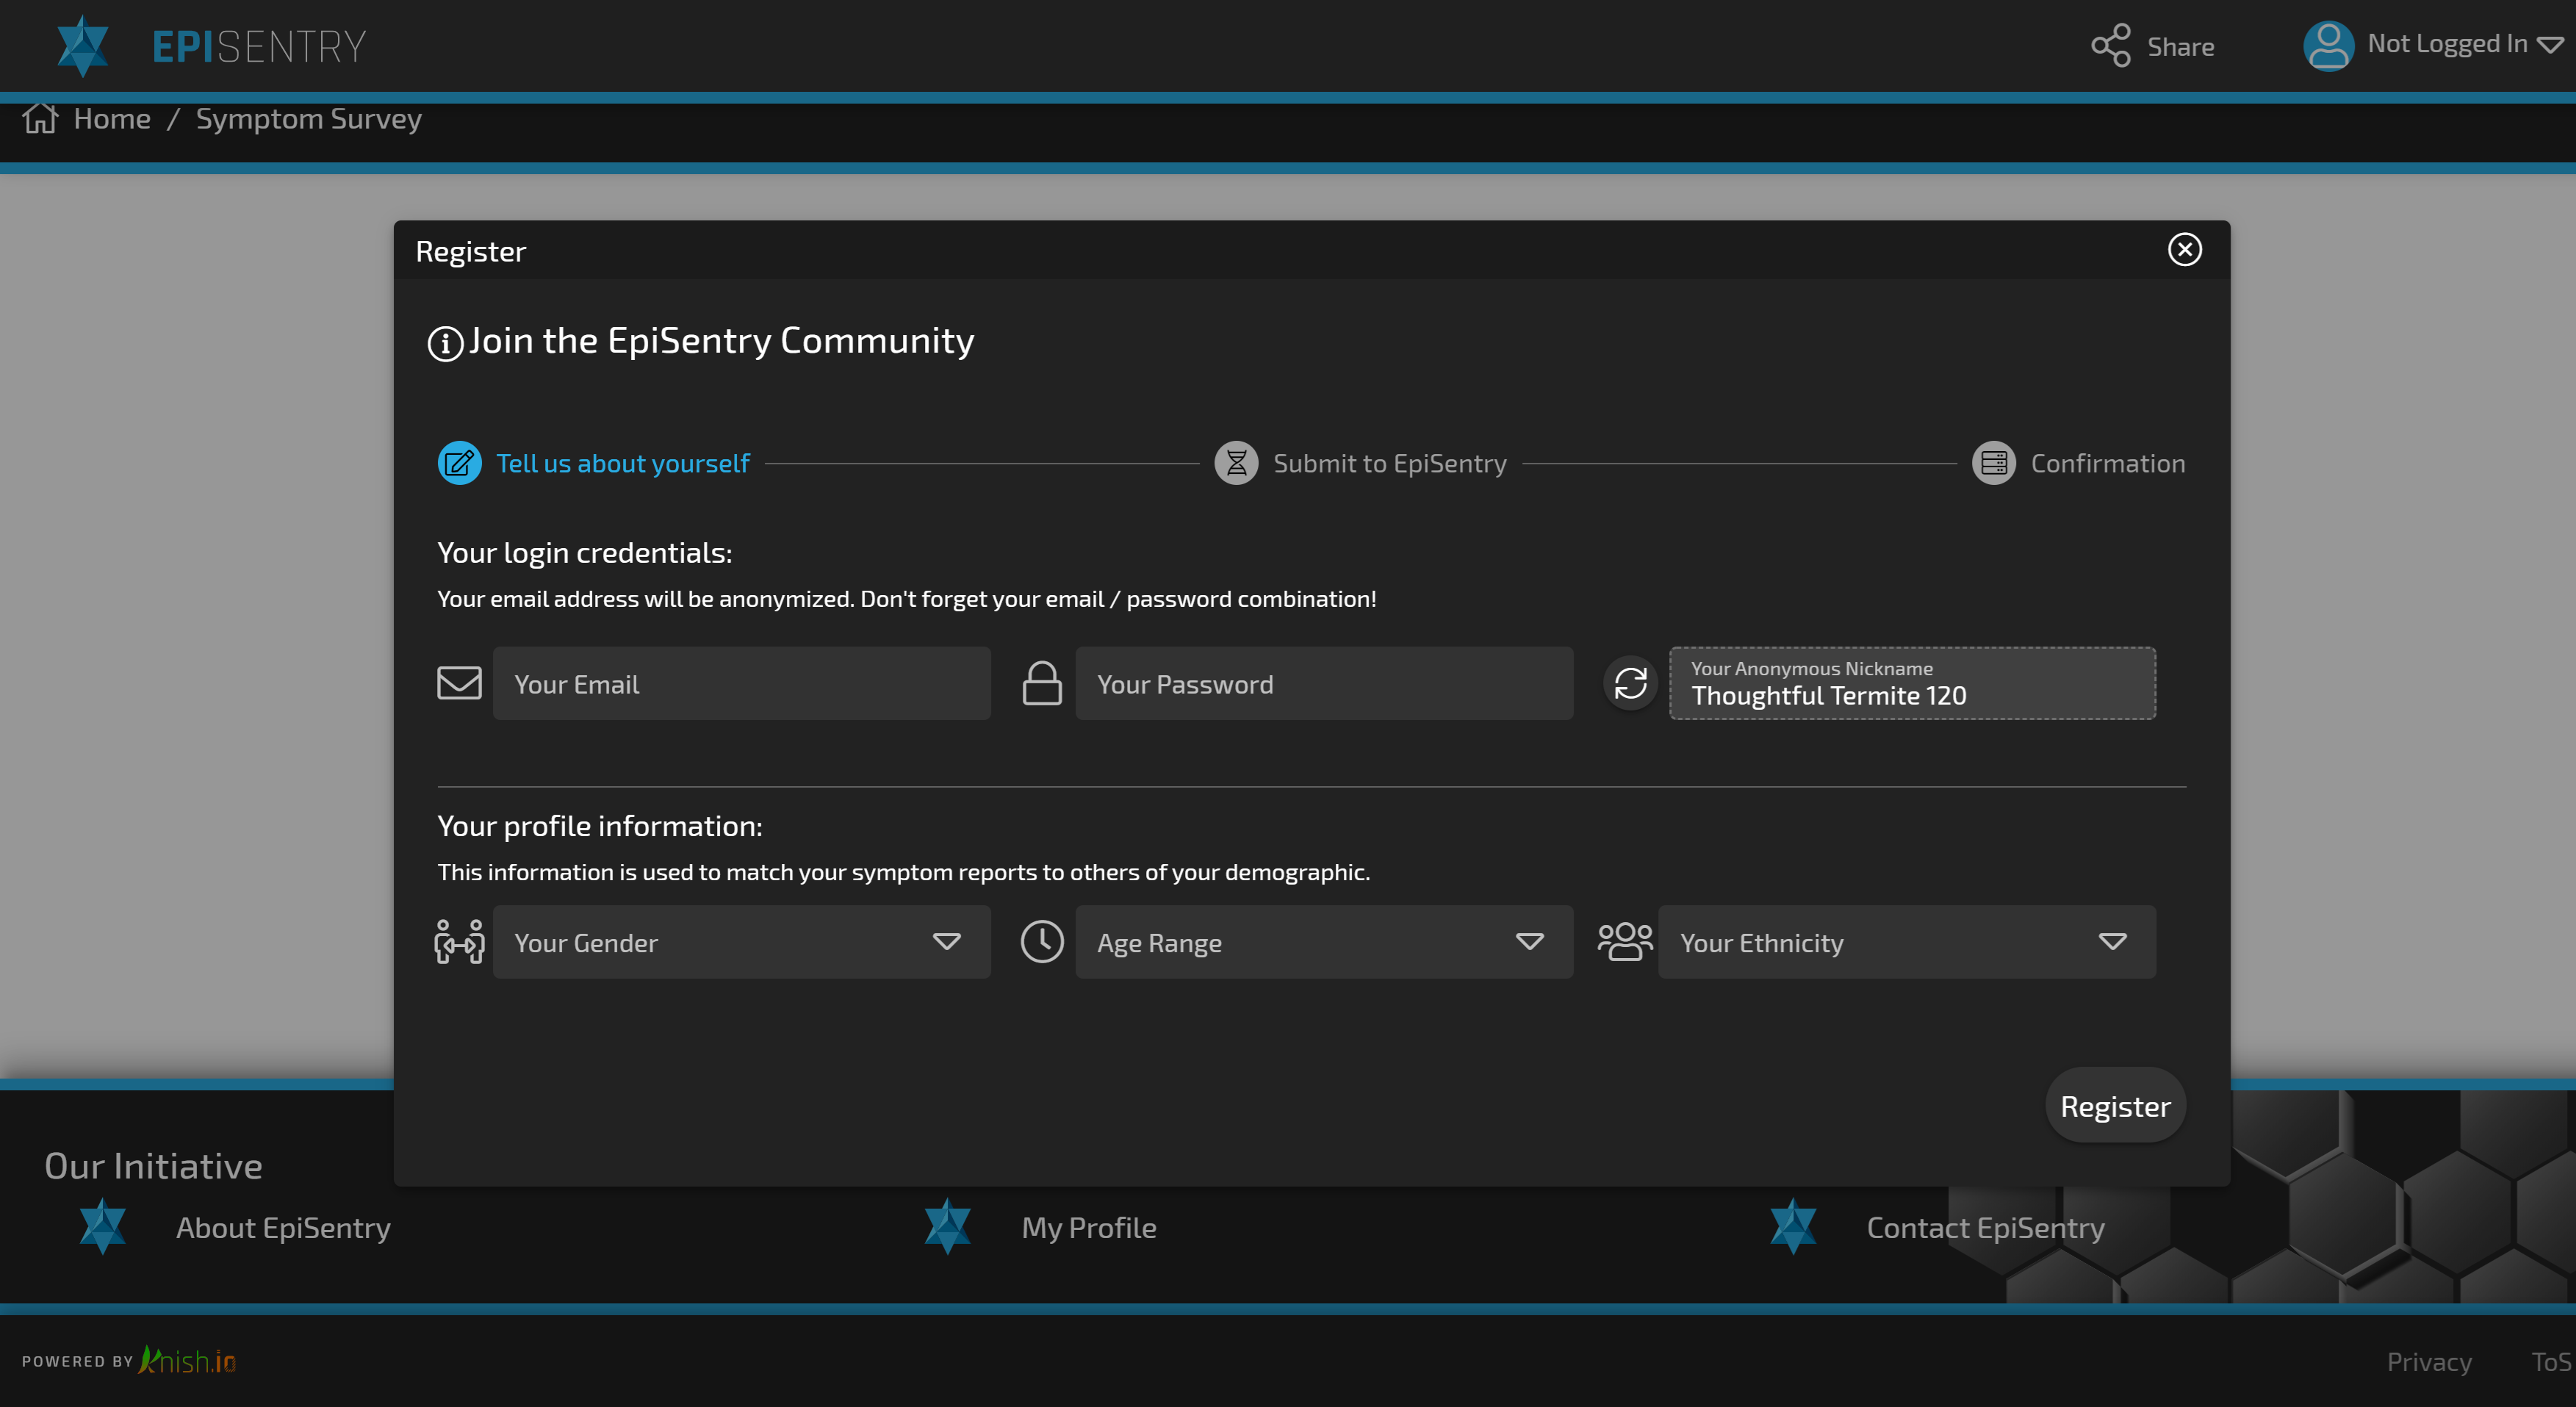The image size is (2576, 1407).
Task: Click the pencil Tell us about yourself icon
Action: (459, 464)
